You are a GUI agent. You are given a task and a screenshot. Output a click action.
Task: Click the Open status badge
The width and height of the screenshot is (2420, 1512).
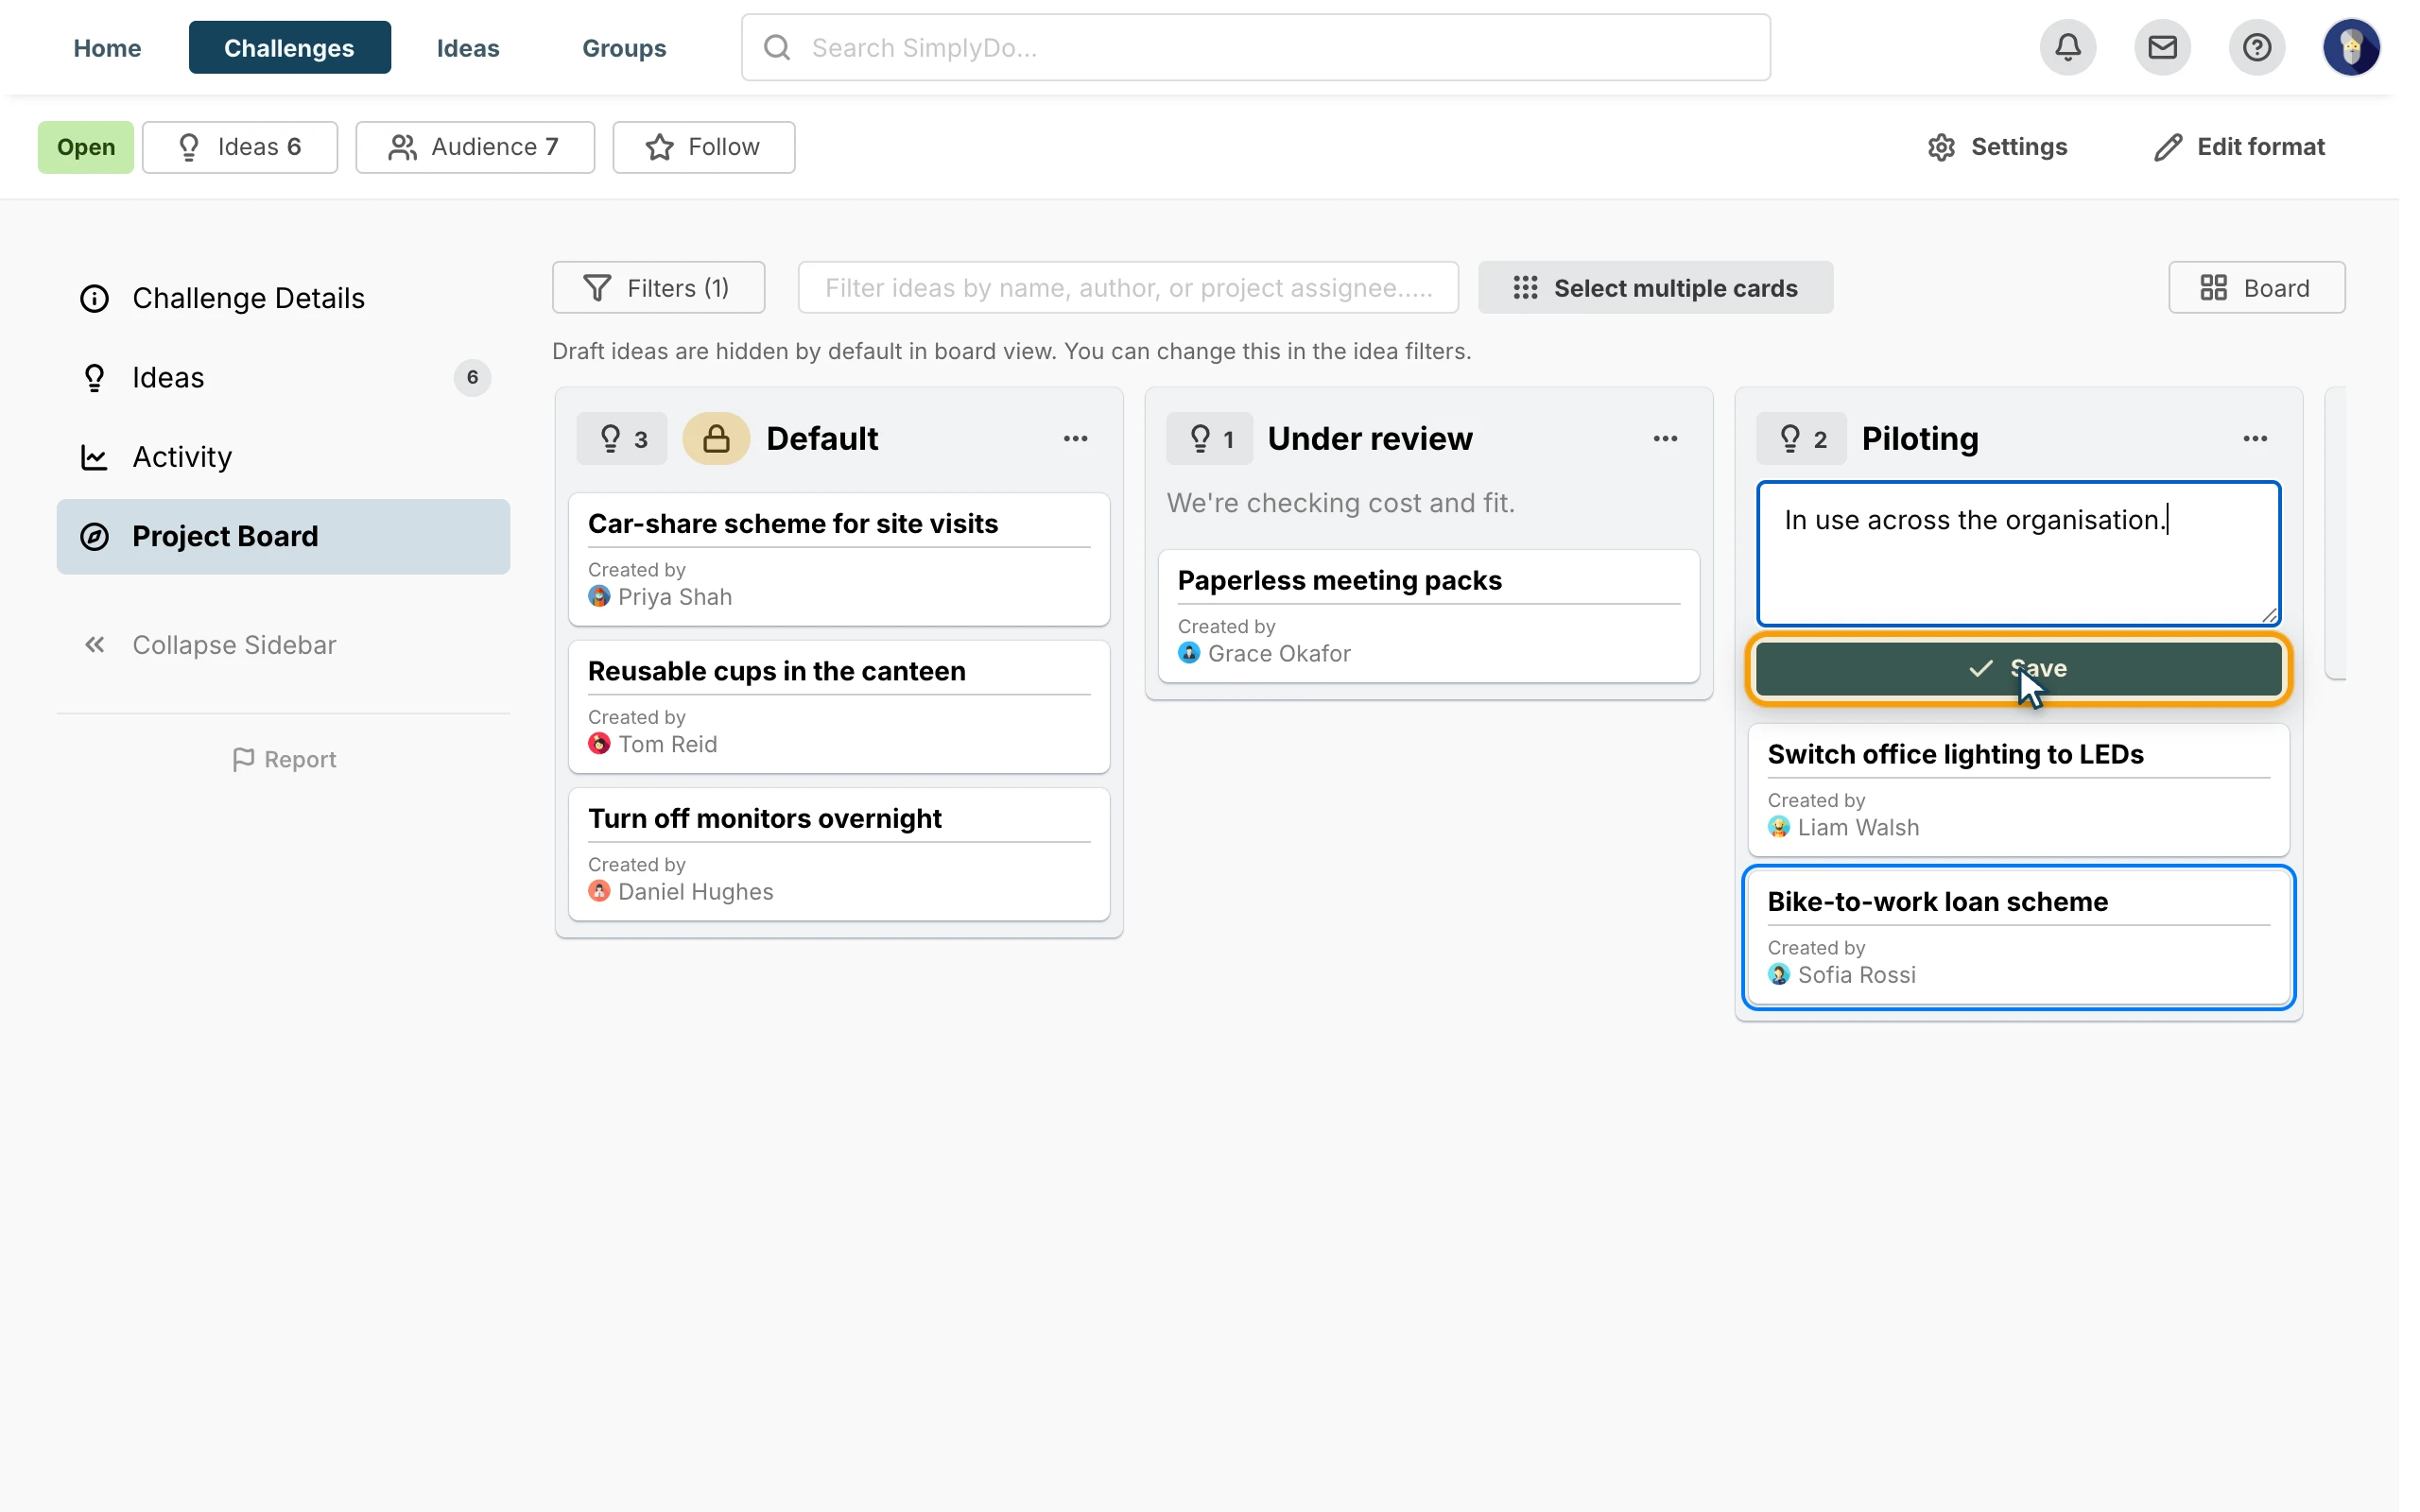(x=86, y=147)
